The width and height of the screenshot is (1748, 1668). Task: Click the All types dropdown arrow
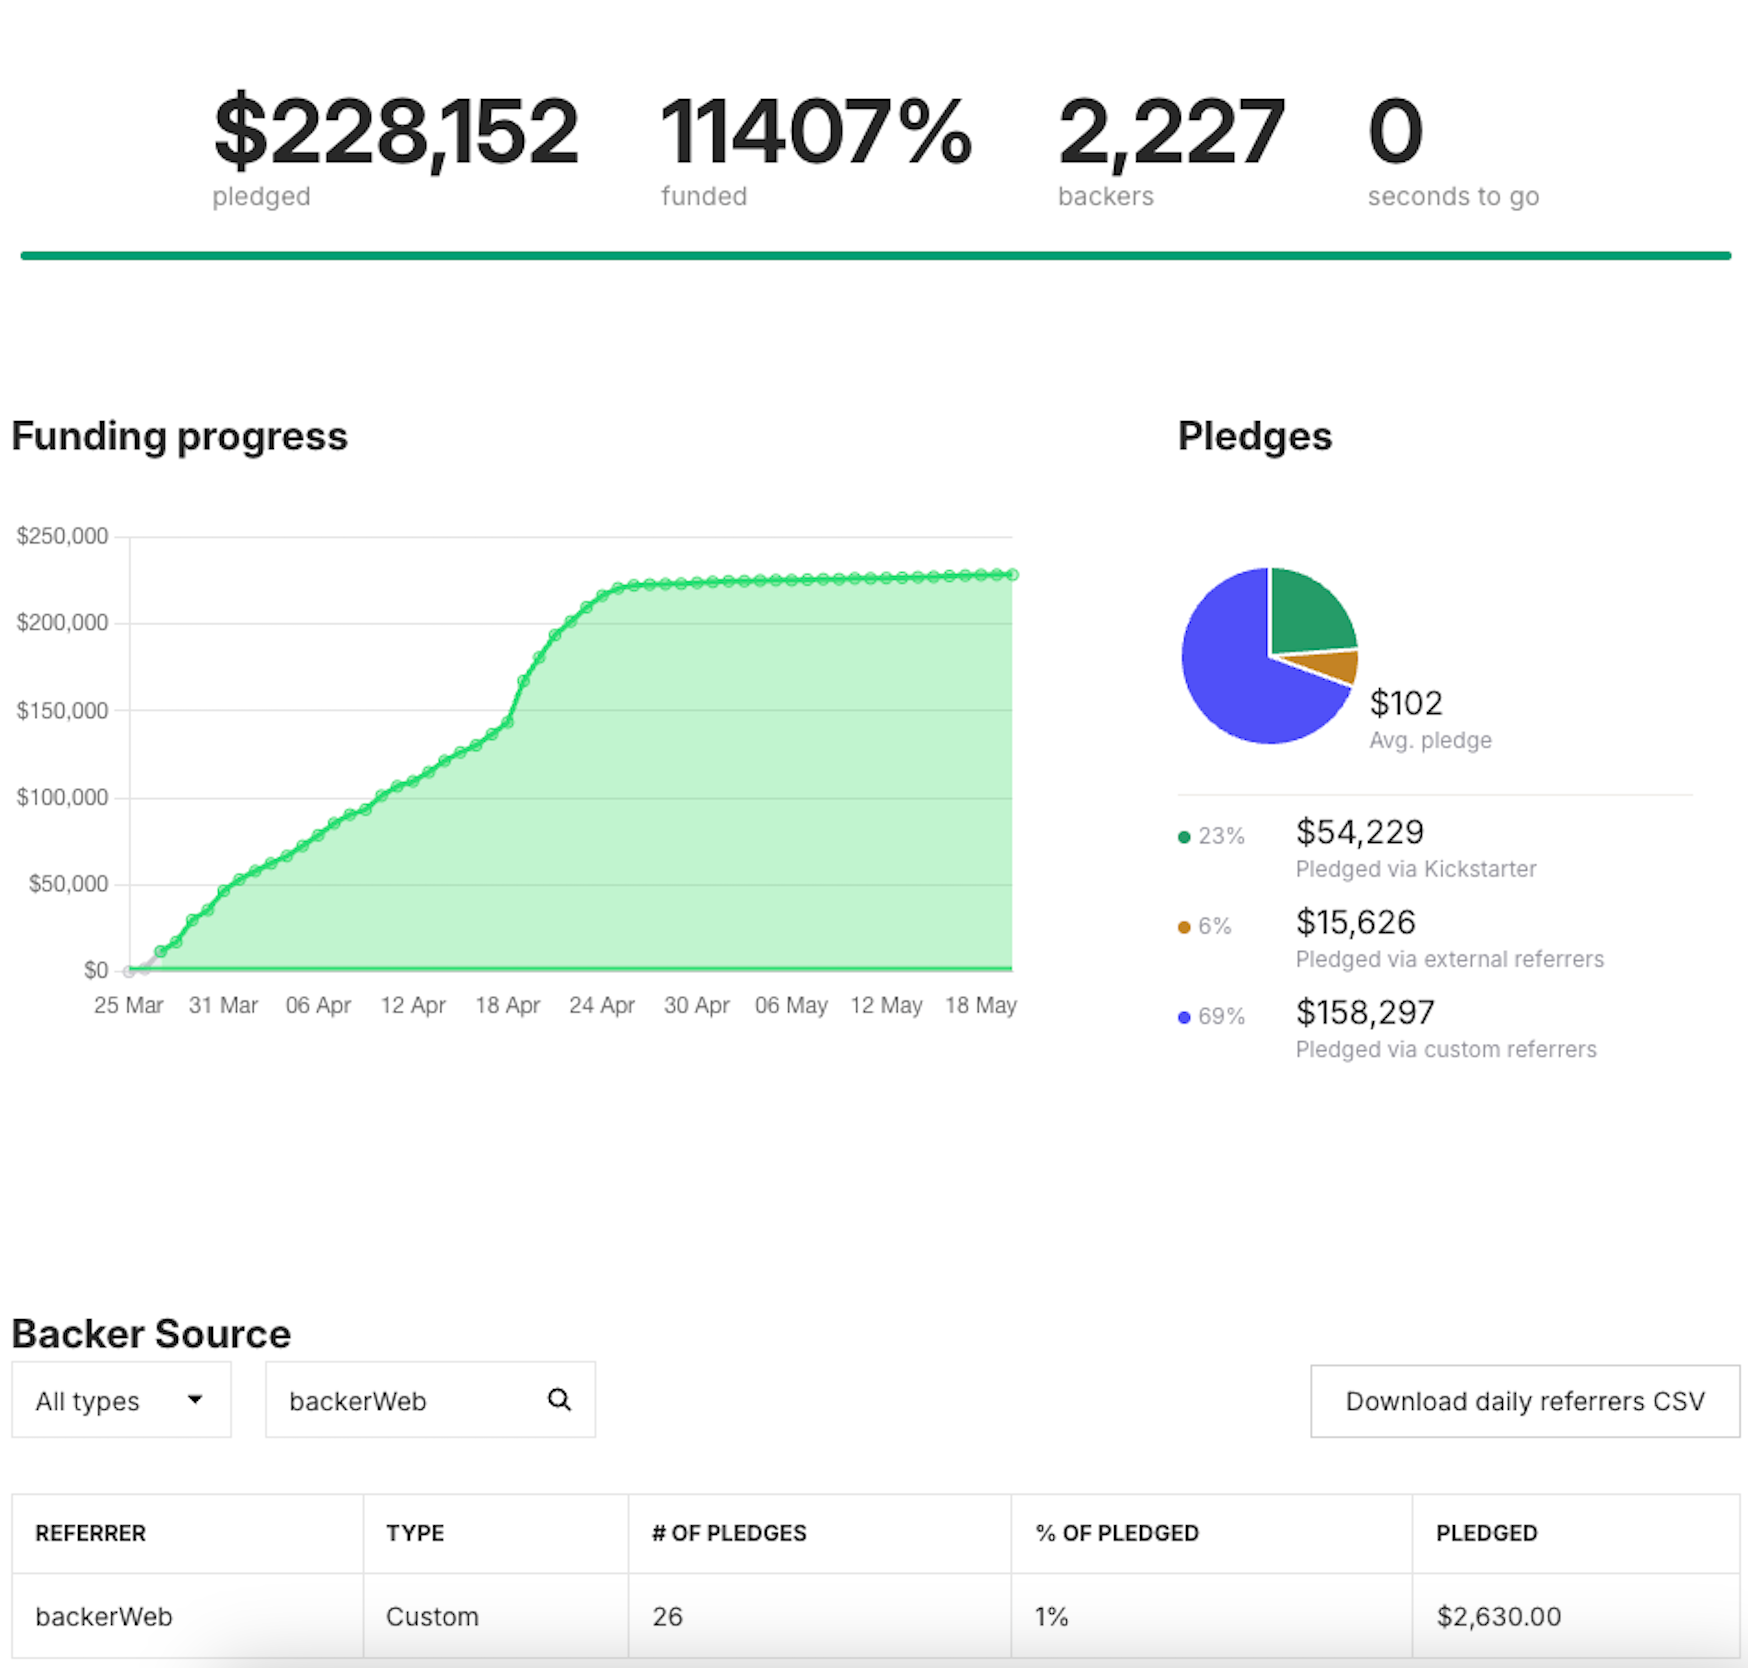pos(195,1400)
